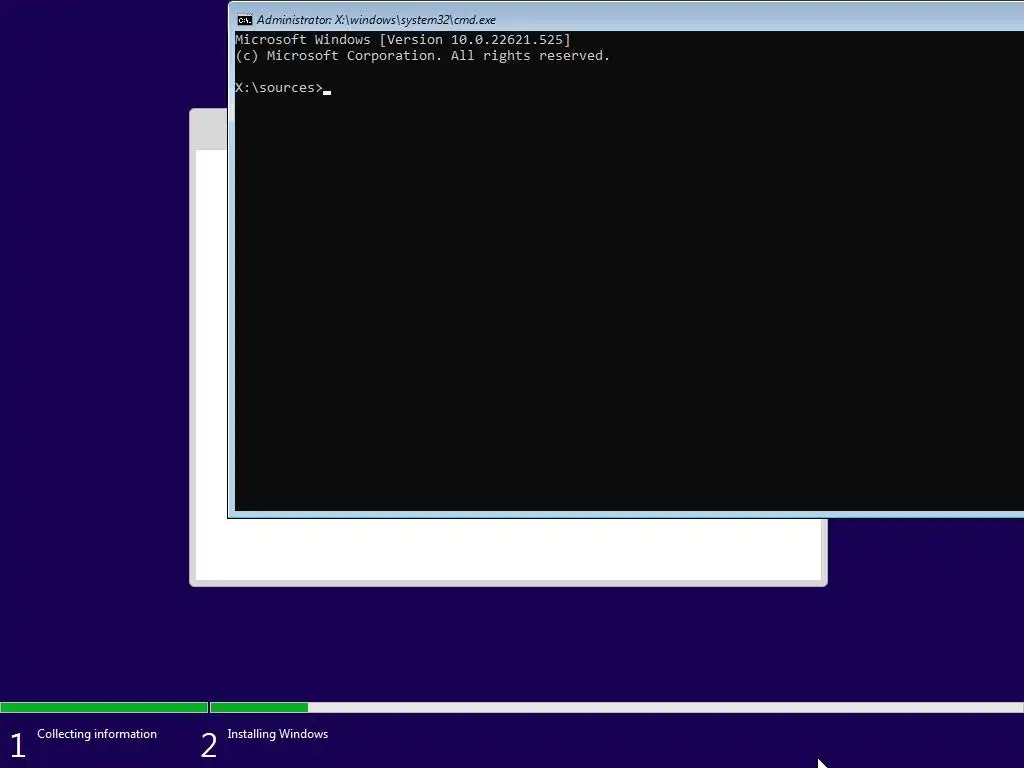Image resolution: width=1024 pixels, height=768 pixels.
Task: Click the Collecting information green progress bar
Action: pos(104,707)
